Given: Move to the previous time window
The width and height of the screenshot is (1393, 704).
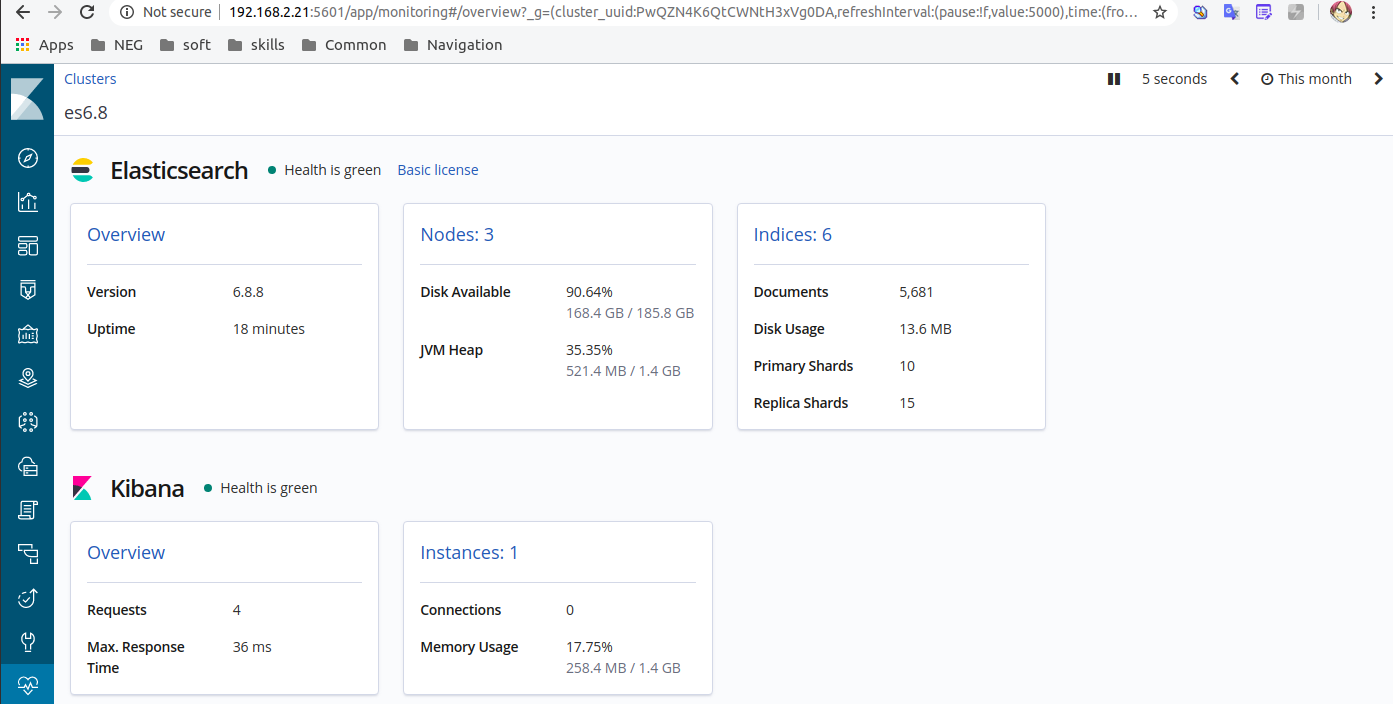Looking at the screenshot, I should pyautogui.click(x=1235, y=79).
